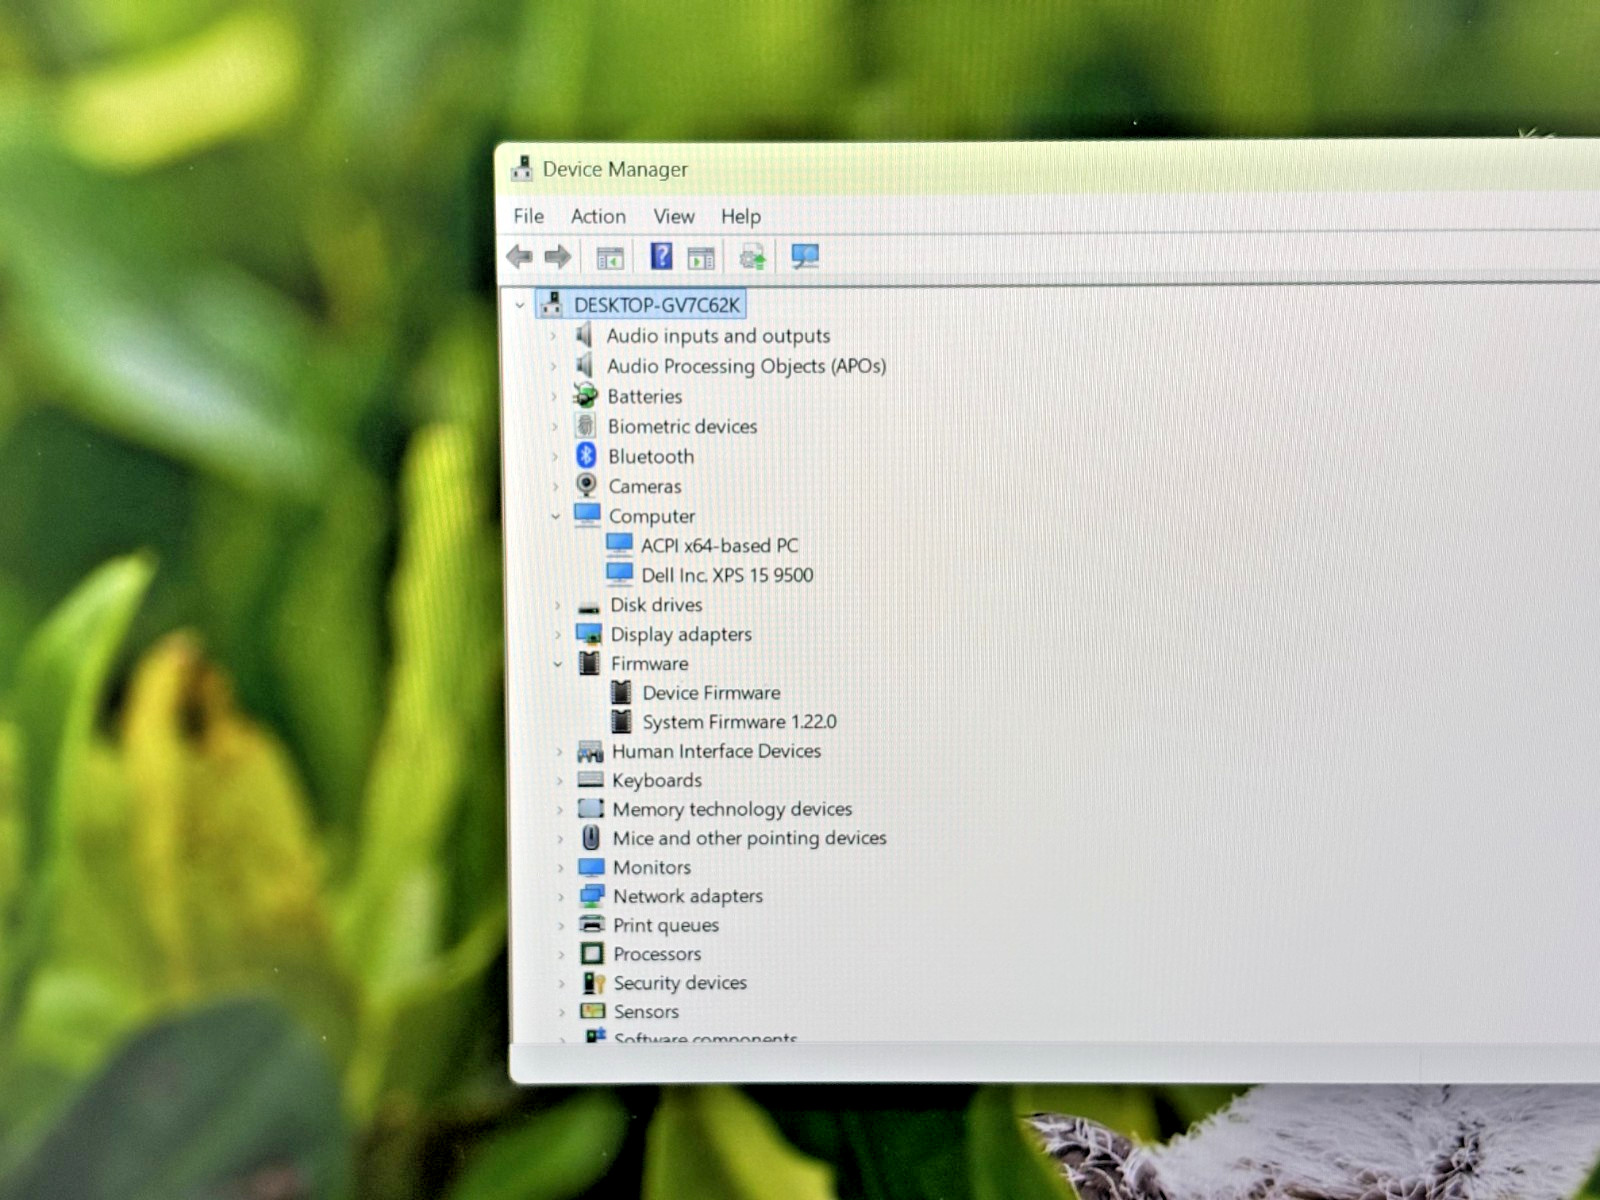
Task: Click the Update driver toolbar icon
Action: click(753, 257)
